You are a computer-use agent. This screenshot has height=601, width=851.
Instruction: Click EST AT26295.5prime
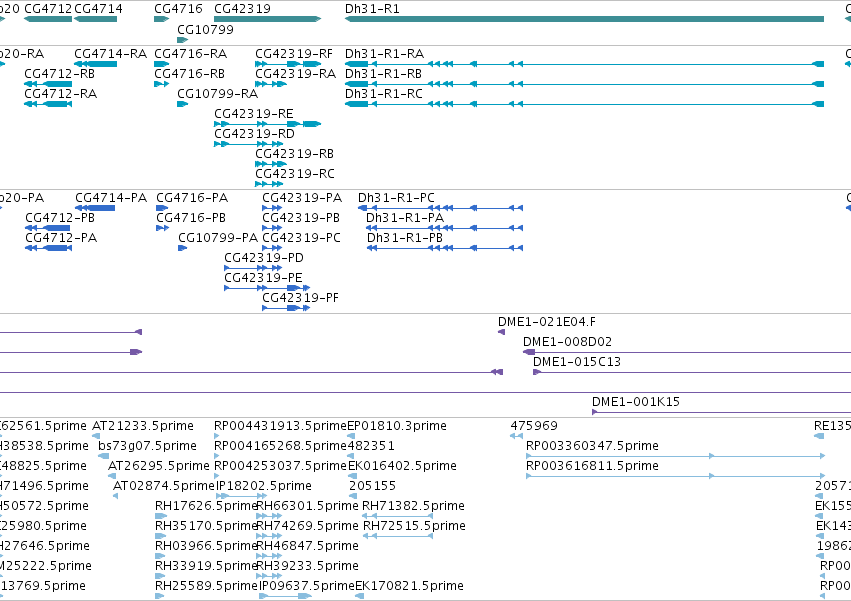point(112,476)
